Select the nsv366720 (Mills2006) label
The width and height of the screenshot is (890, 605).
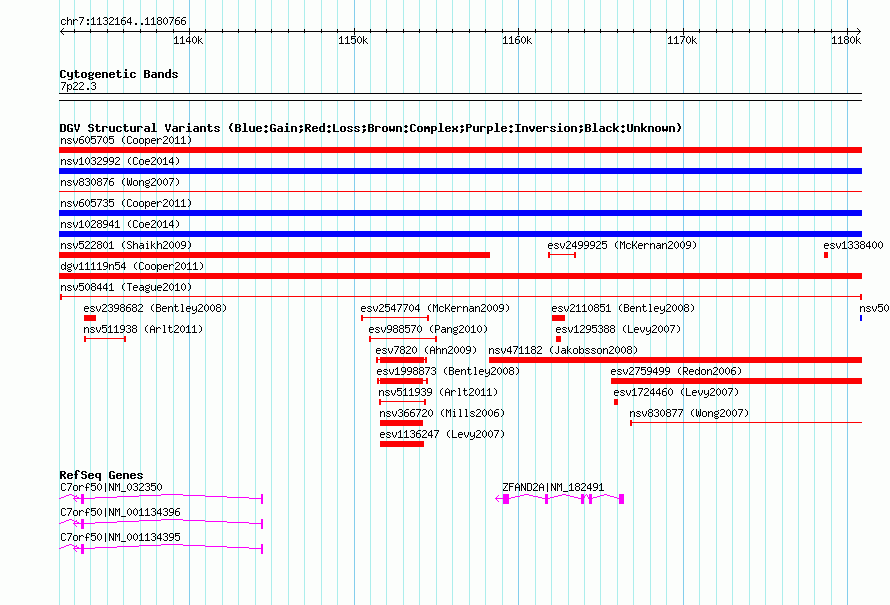coord(442,413)
